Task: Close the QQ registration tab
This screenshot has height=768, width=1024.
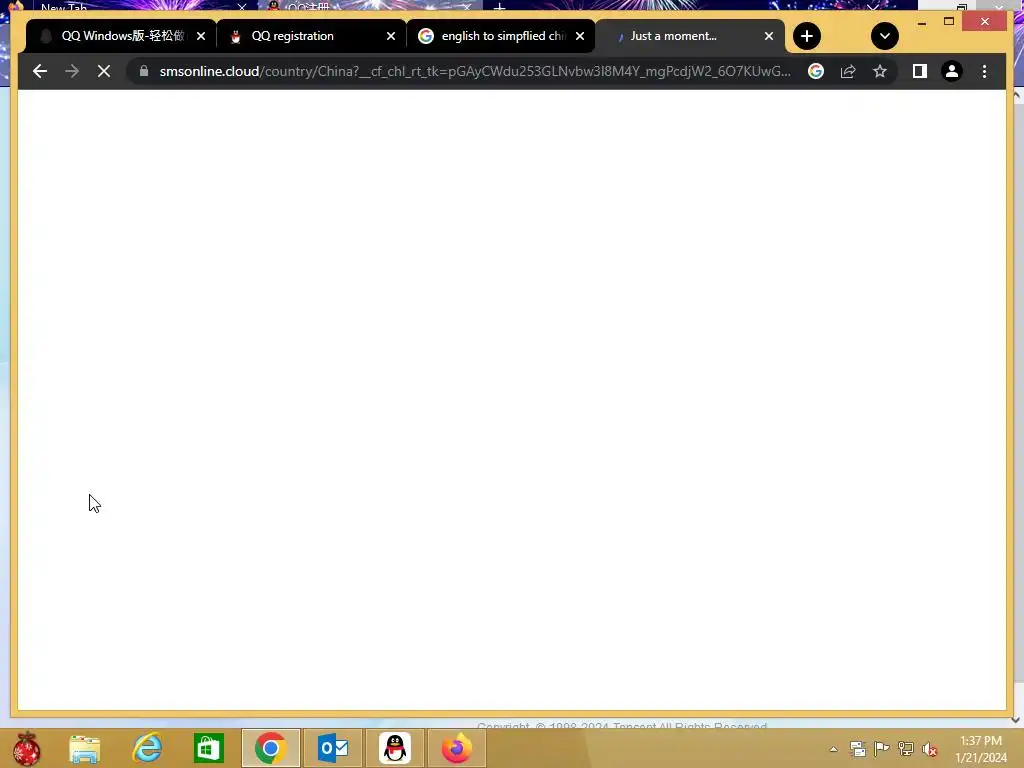Action: (391, 36)
